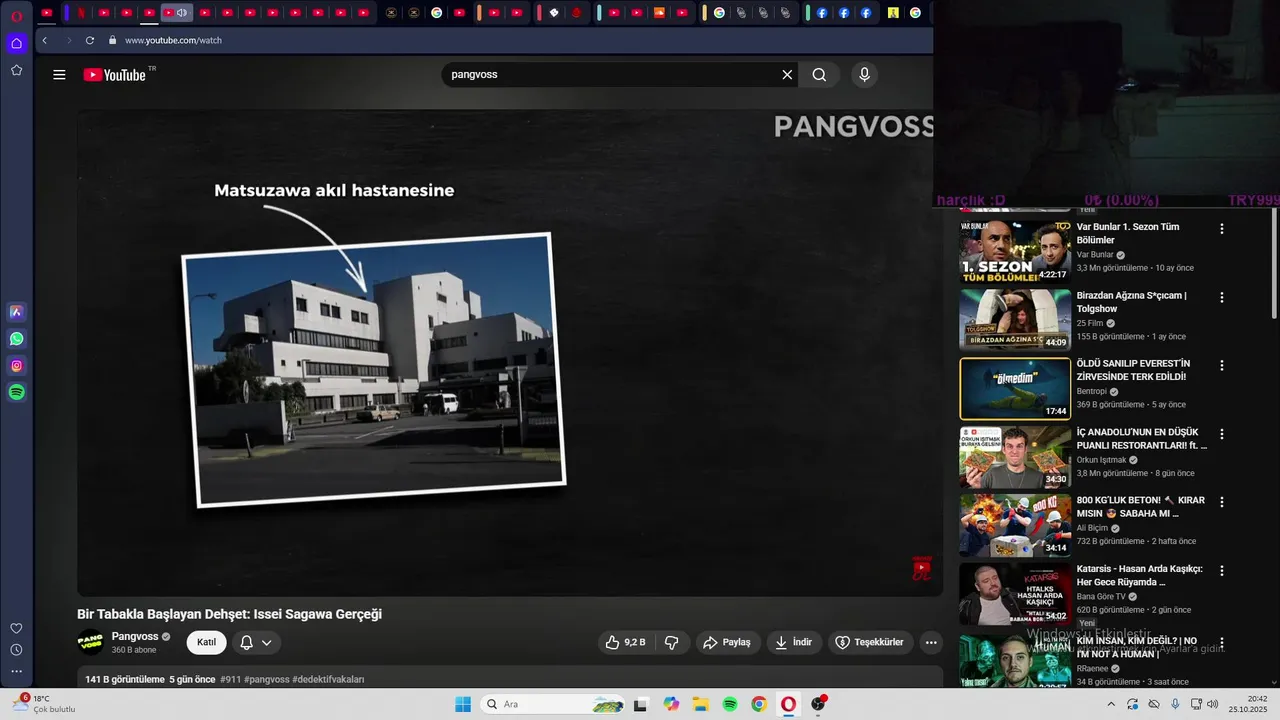This screenshot has height=720, width=1280.
Task: Open Opera sidebar history clock icon
Action: tap(16, 650)
